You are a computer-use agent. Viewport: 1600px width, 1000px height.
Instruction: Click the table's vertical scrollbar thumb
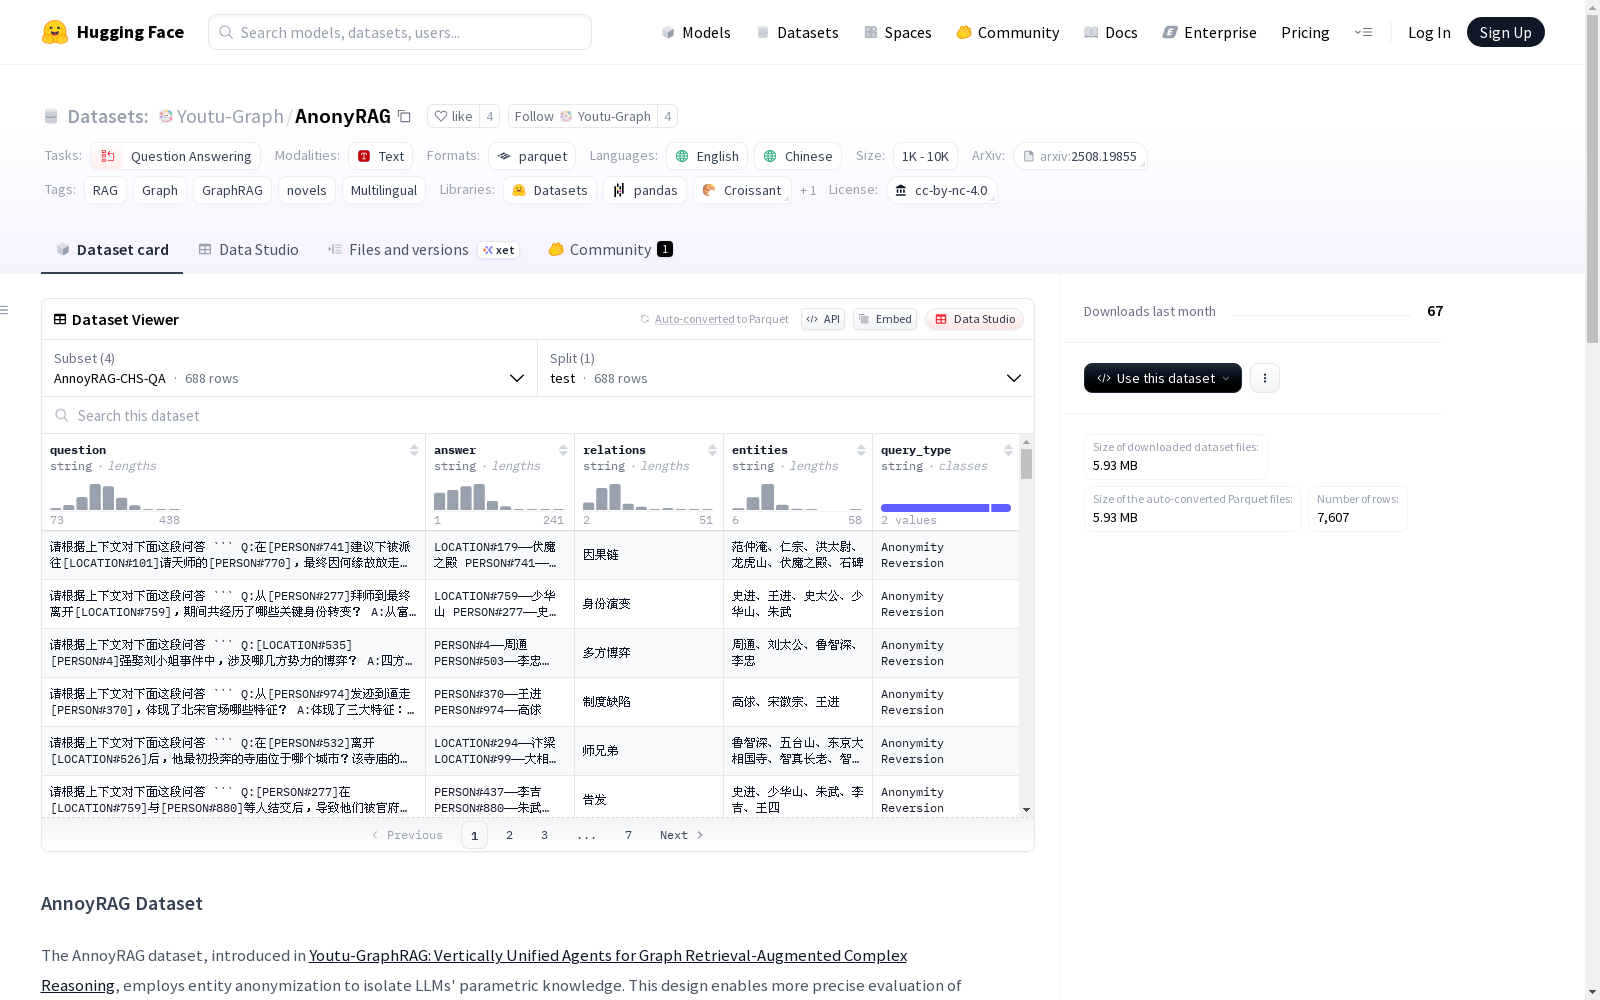click(1026, 464)
